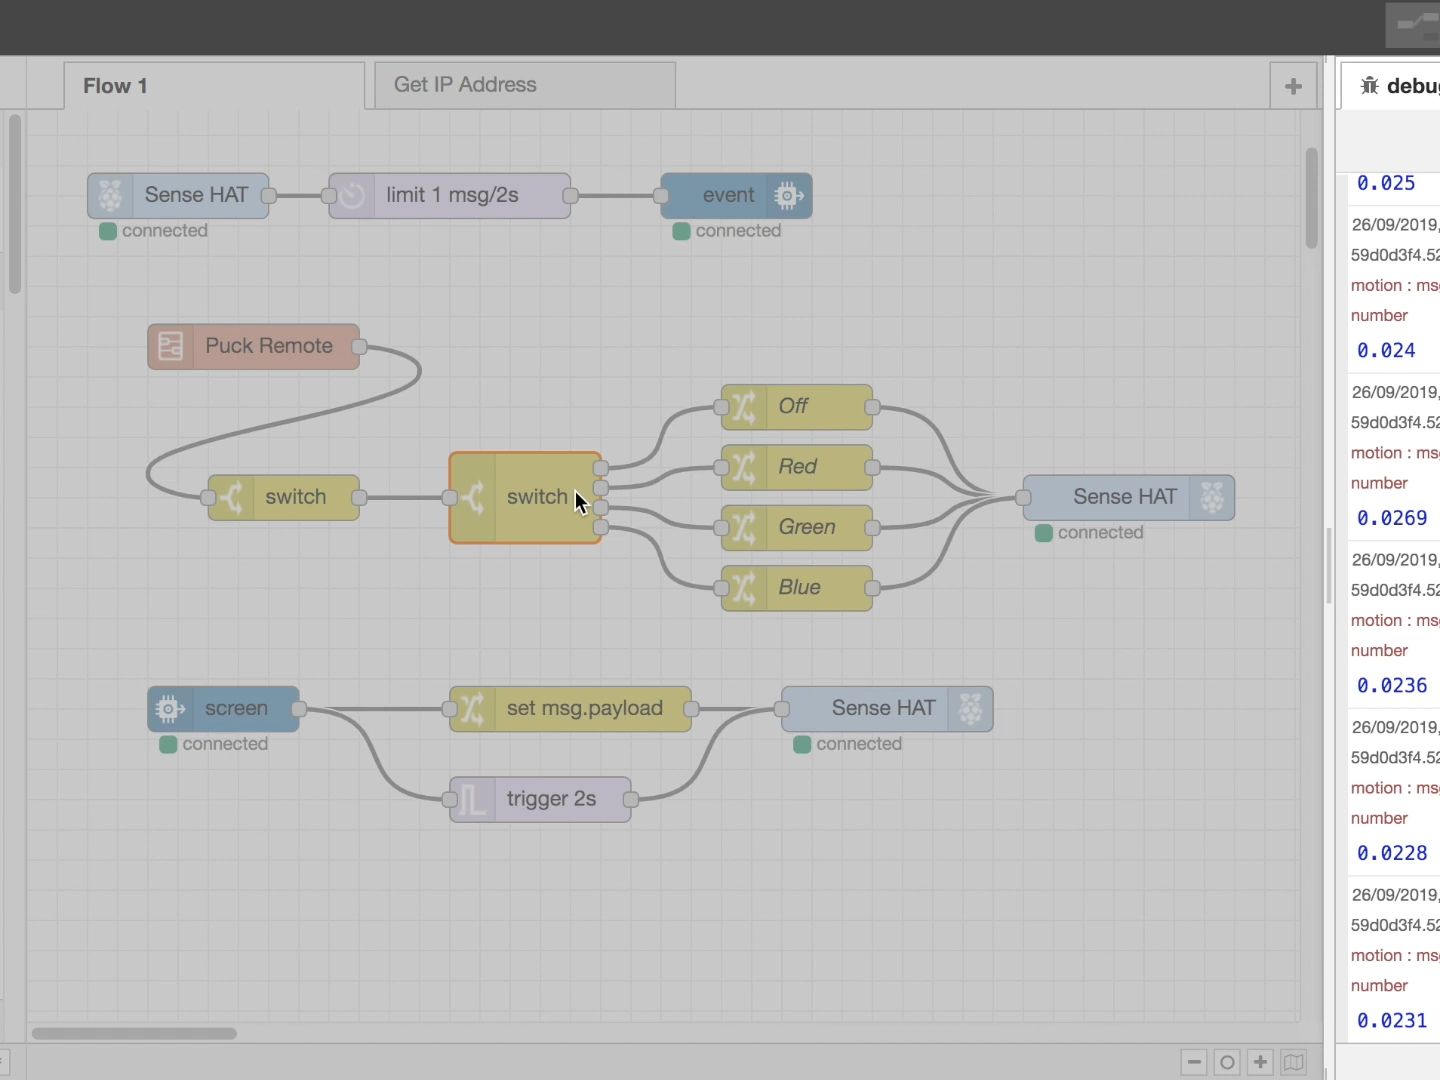This screenshot has width=1440, height=1080.
Task: Click the debug bug icon in sidebar tab
Action: (1369, 86)
